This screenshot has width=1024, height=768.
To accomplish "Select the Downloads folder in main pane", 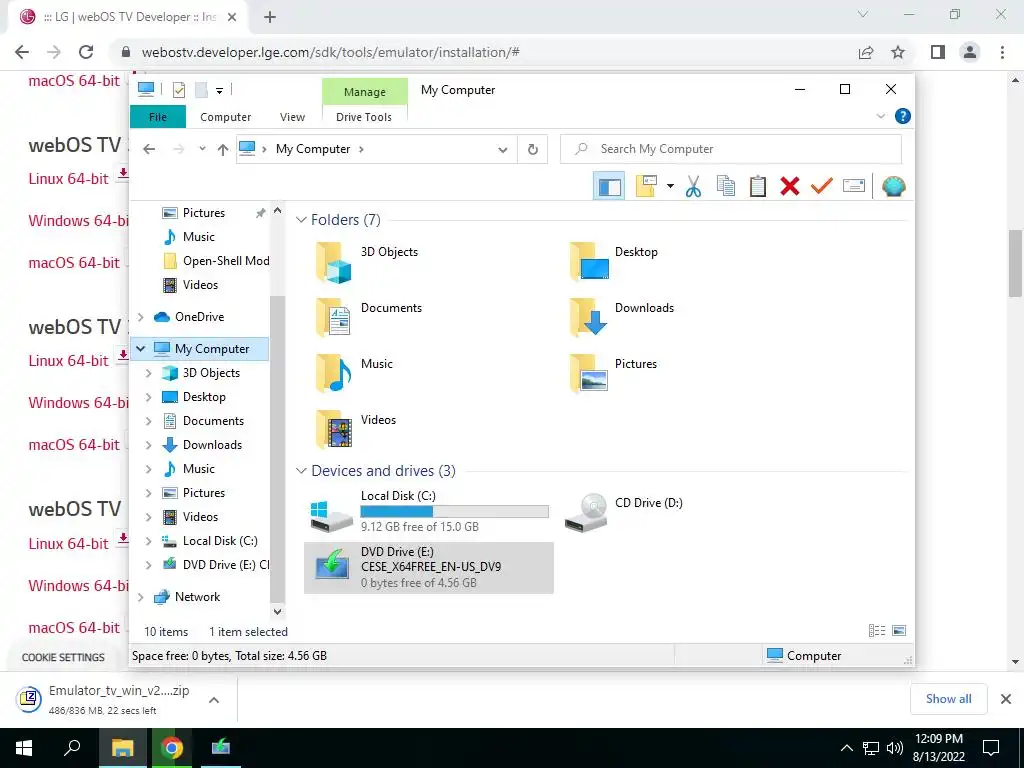I will 622,317.
